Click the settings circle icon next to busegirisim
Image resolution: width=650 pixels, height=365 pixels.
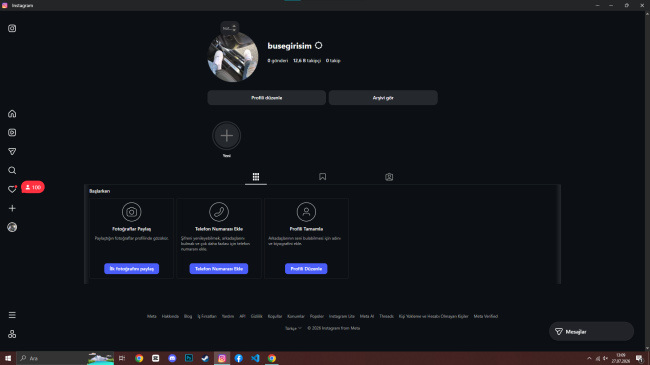(x=318, y=46)
